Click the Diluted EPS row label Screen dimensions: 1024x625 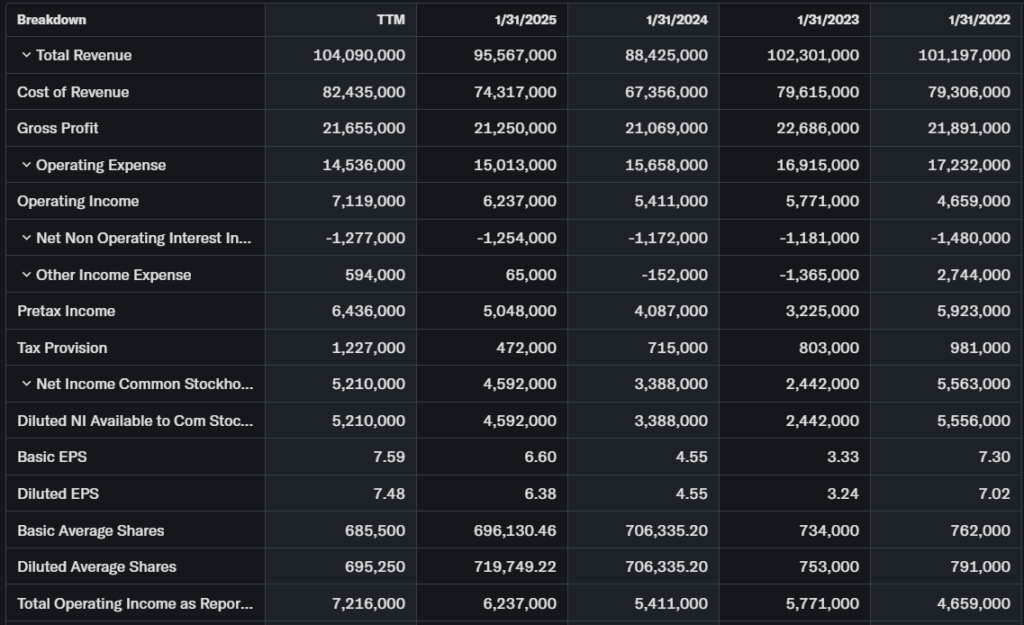(x=58, y=494)
